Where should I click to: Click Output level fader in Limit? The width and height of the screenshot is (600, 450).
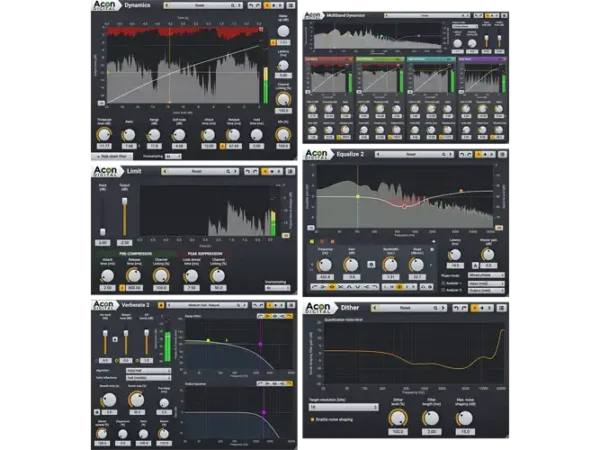click(124, 201)
